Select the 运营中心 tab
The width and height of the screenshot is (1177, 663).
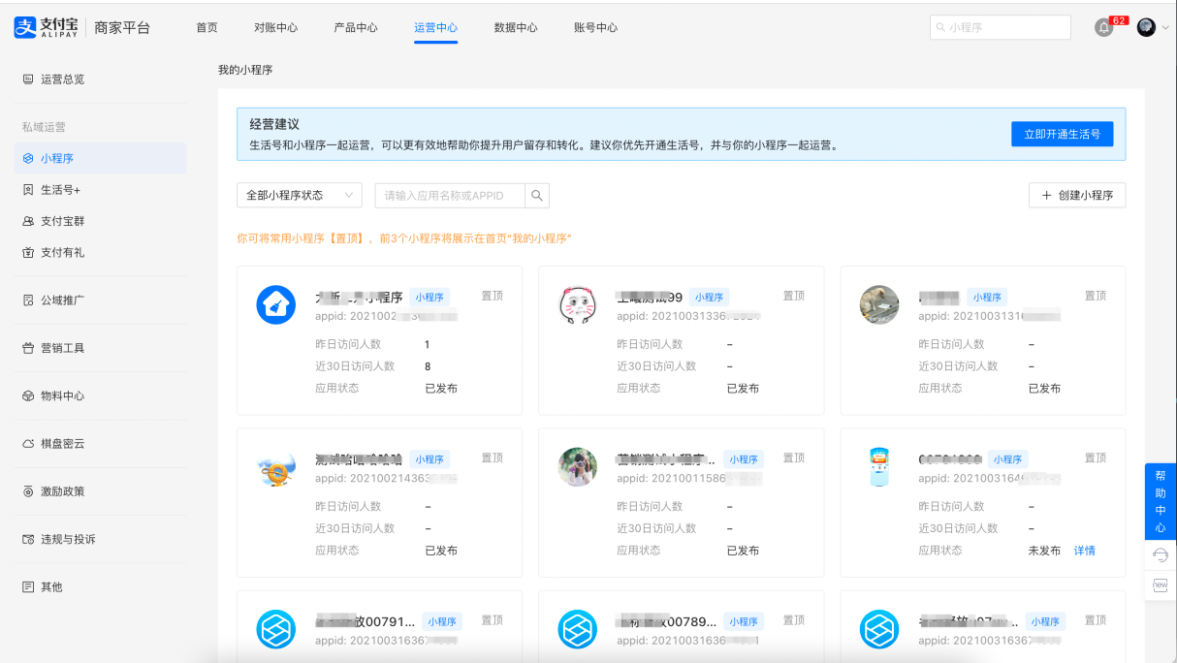[x=435, y=28]
